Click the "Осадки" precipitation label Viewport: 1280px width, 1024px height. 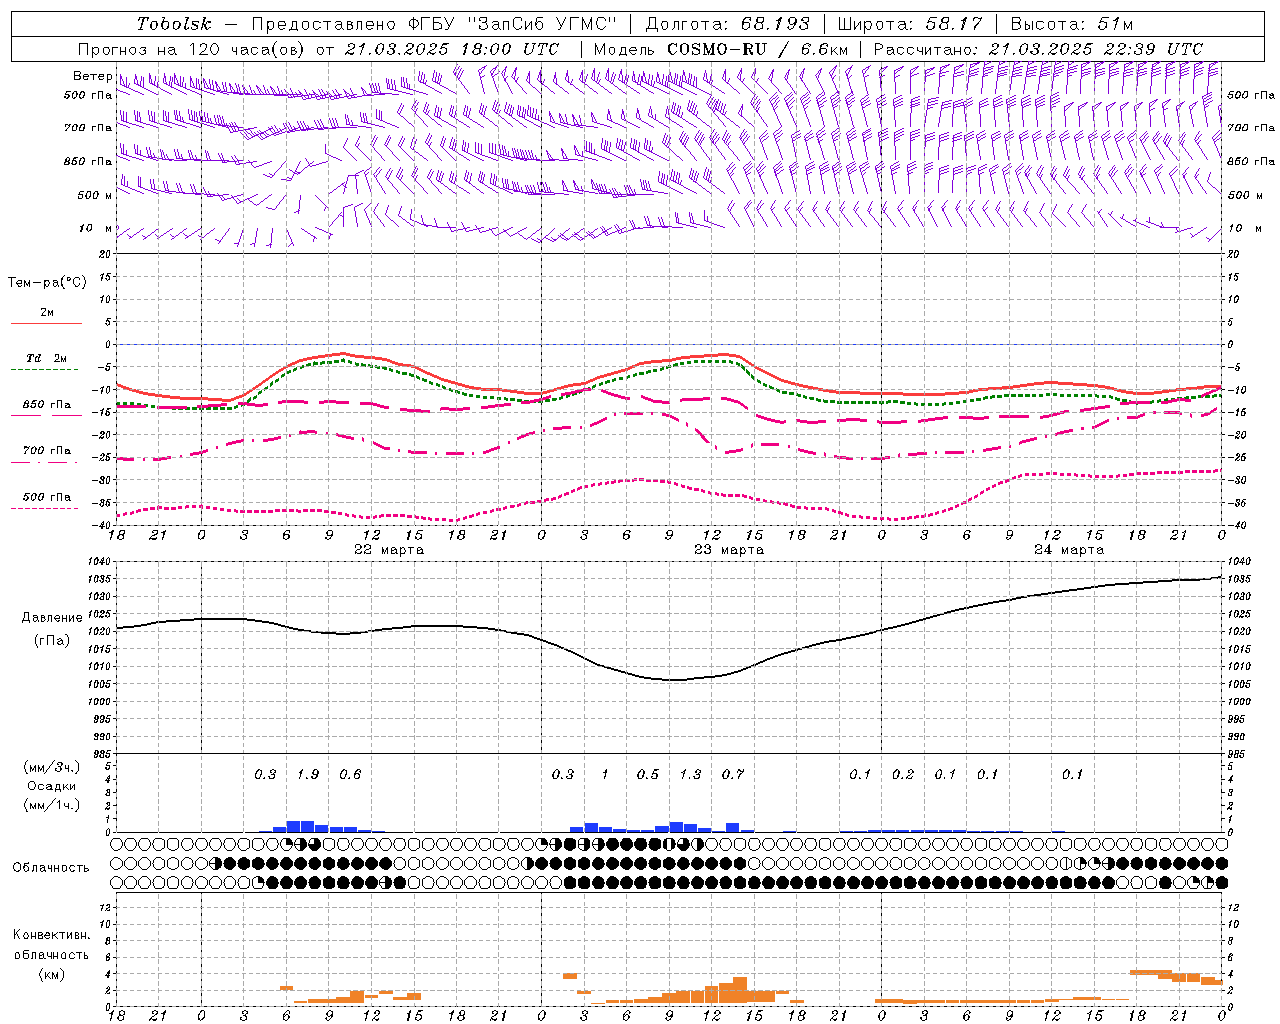(51, 786)
